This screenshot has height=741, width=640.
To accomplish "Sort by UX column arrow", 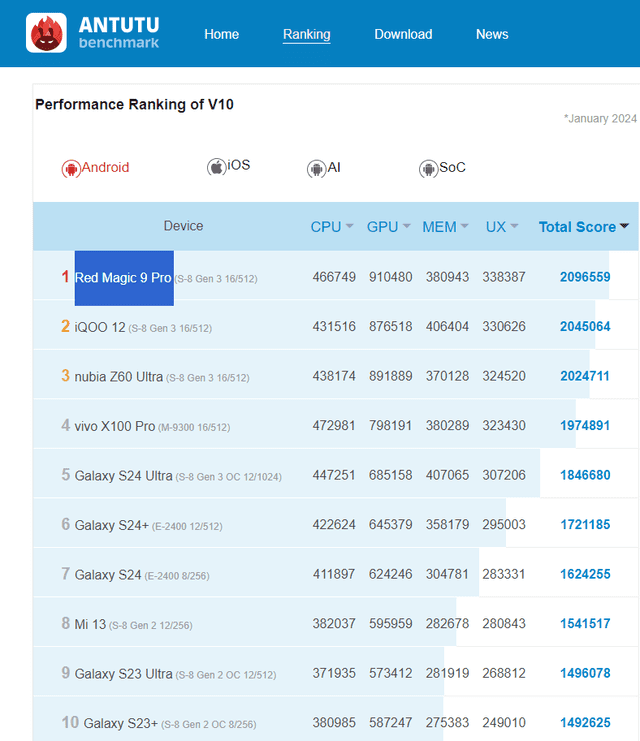I will point(514,226).
